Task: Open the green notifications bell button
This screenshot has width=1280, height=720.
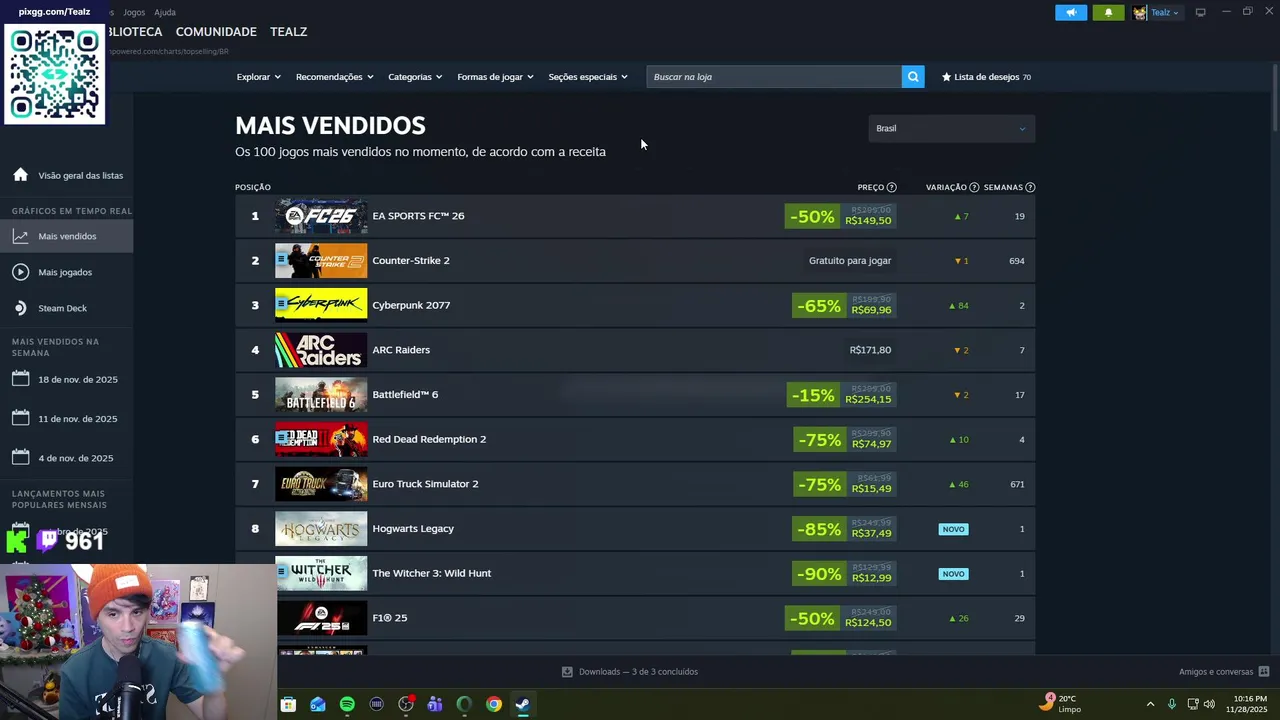Action: click(1108, 12)
